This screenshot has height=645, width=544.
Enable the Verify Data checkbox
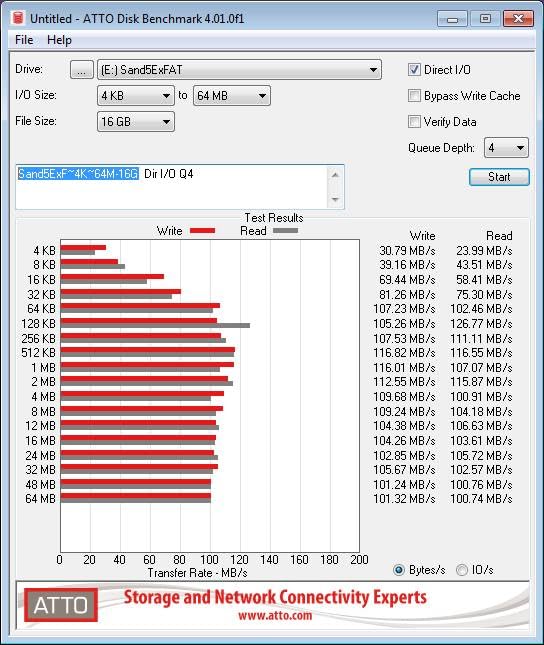[x=414, y=122]
